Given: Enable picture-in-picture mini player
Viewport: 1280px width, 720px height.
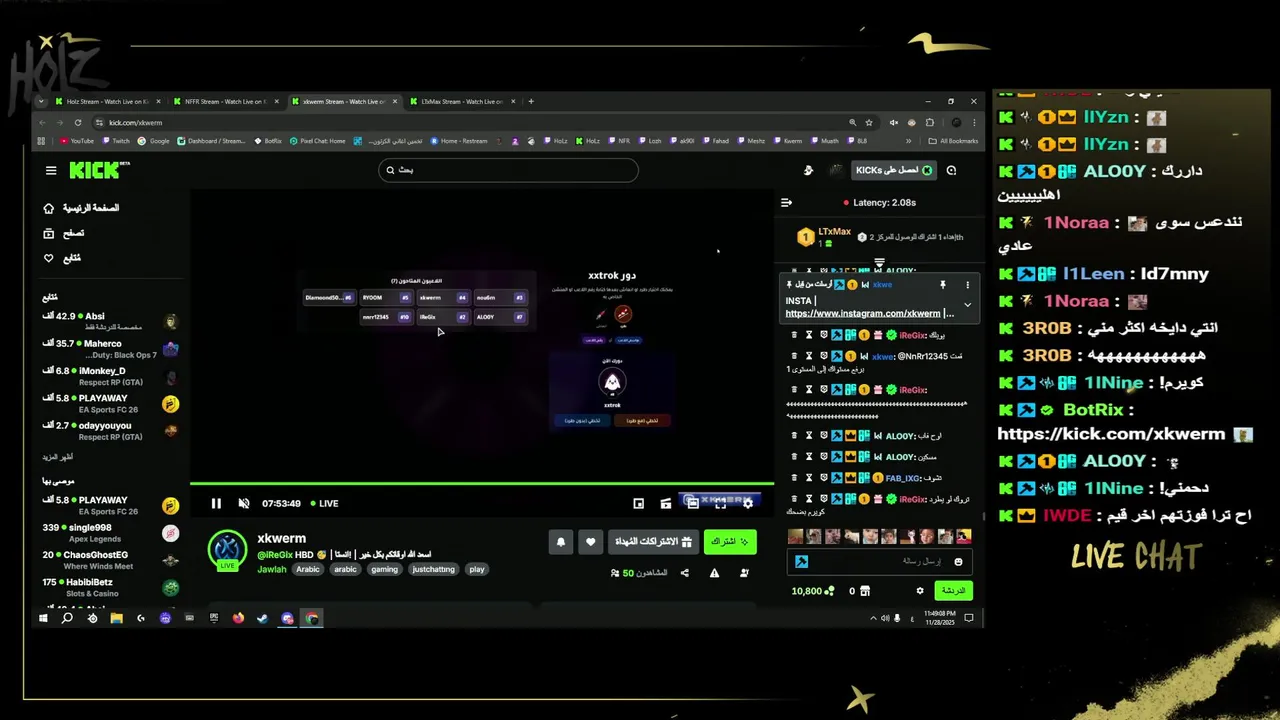Looking at the screenshot, I should pyautogui.click(x=639, y=503).
